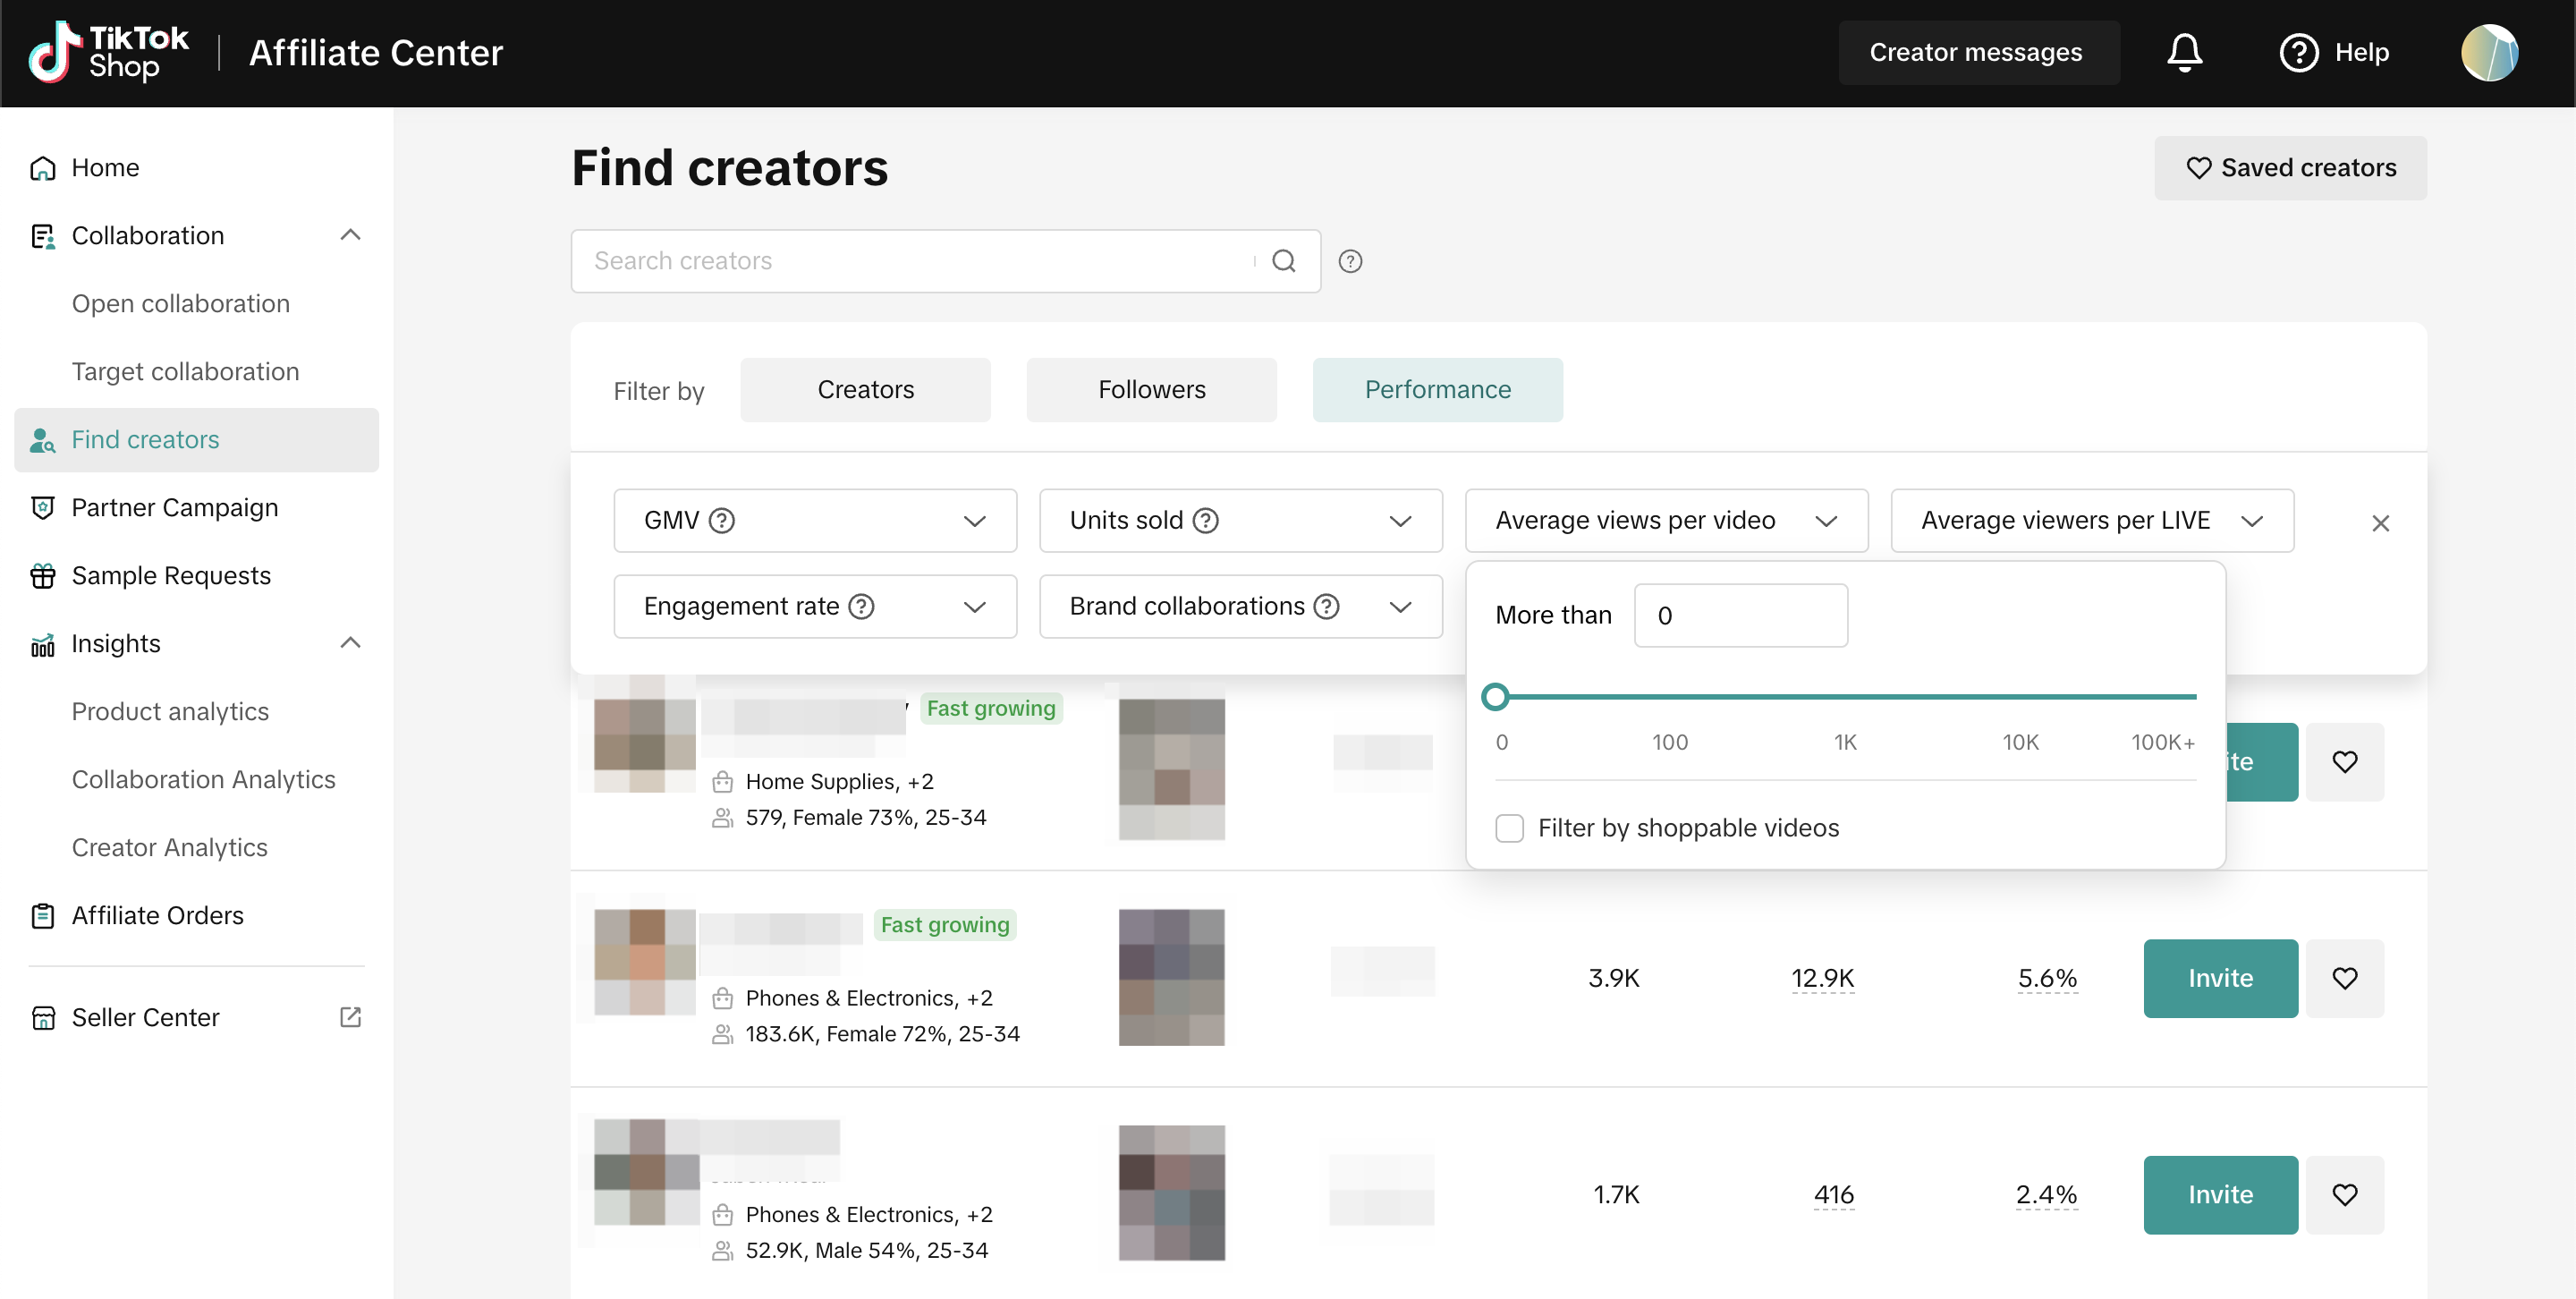The image size is (2576, 1299).
Task: Expand the Units sold dropdown
Action: tap(1400, 521)
